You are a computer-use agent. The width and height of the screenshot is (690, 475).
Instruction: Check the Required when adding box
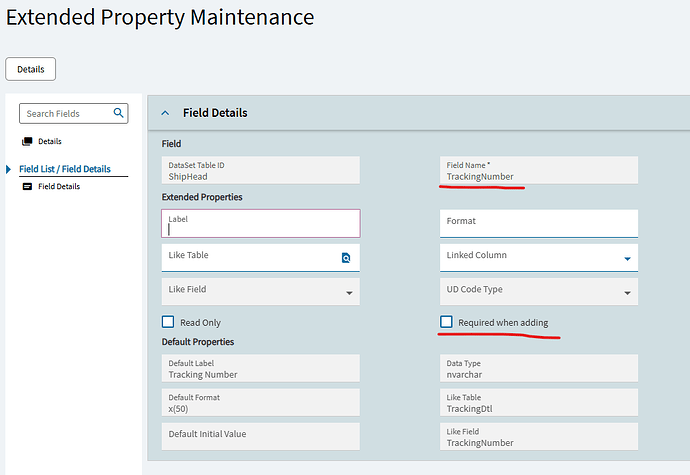(x=446, y=322)
